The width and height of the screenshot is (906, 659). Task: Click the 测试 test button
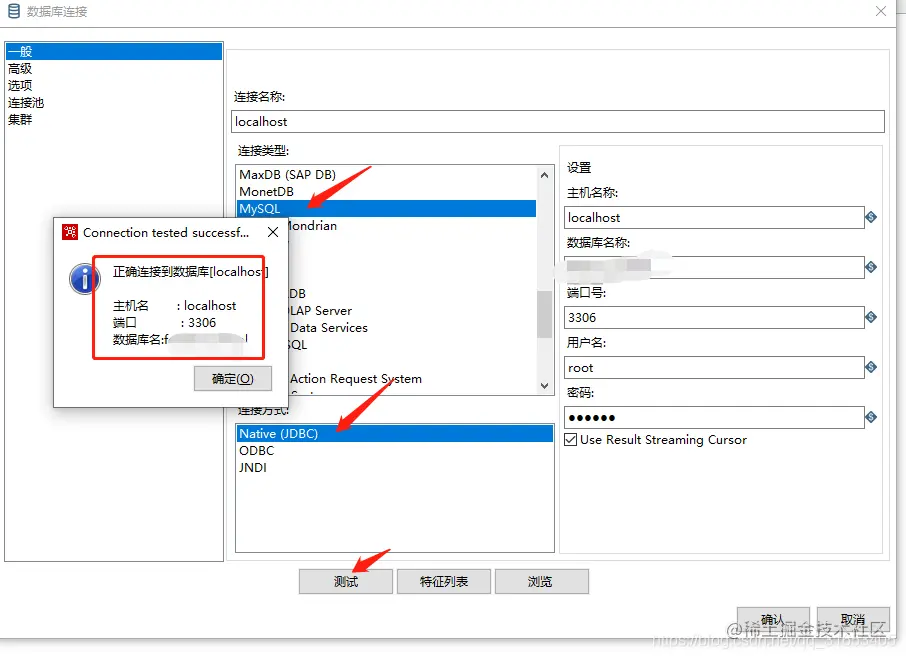point(346,582)
